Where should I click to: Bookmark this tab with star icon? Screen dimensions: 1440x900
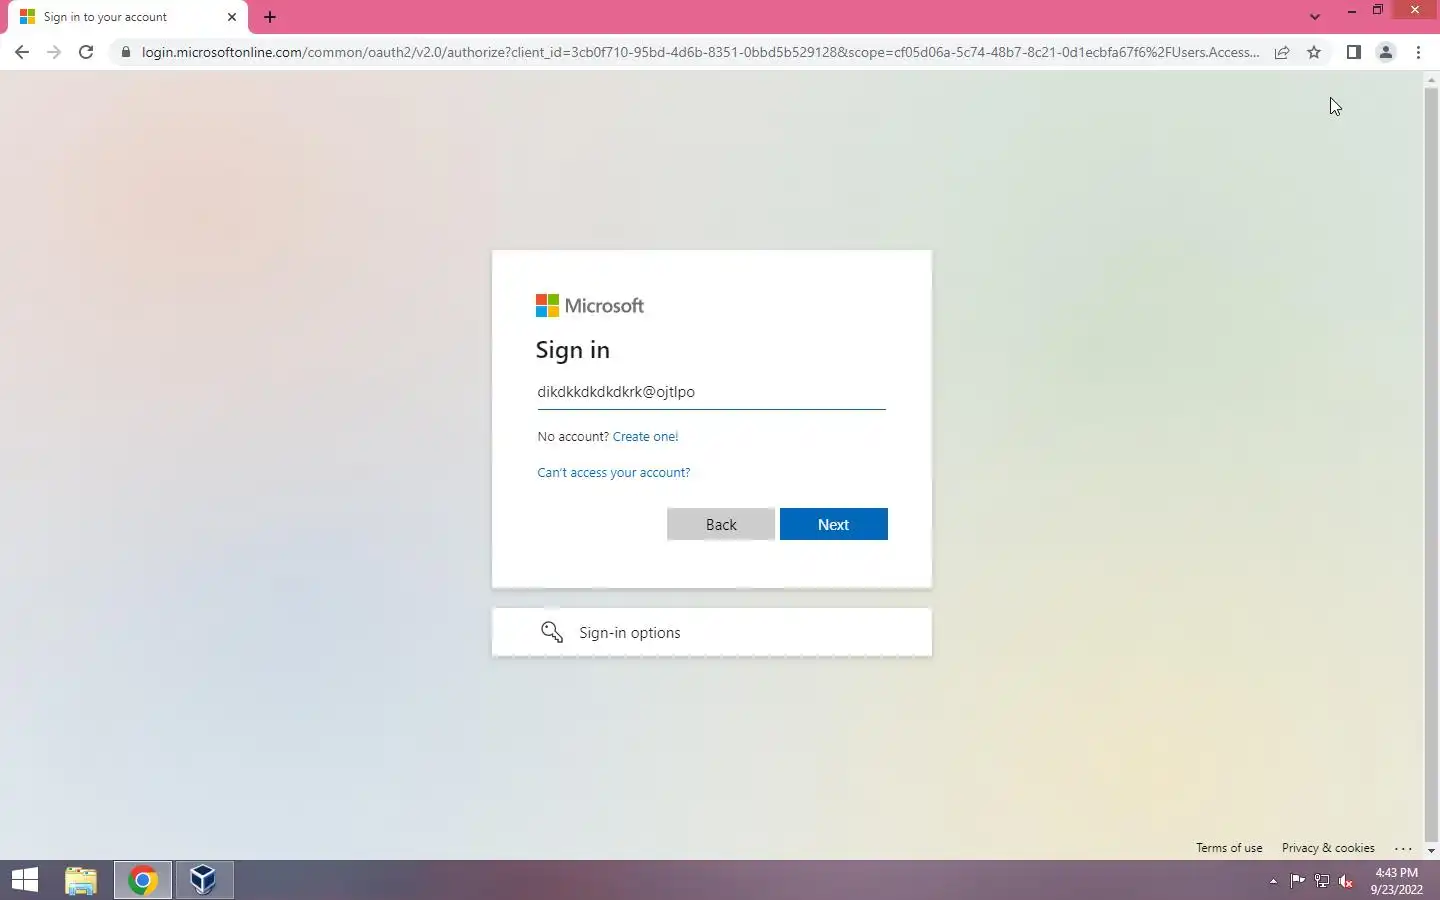click(x=1314, y=52)
